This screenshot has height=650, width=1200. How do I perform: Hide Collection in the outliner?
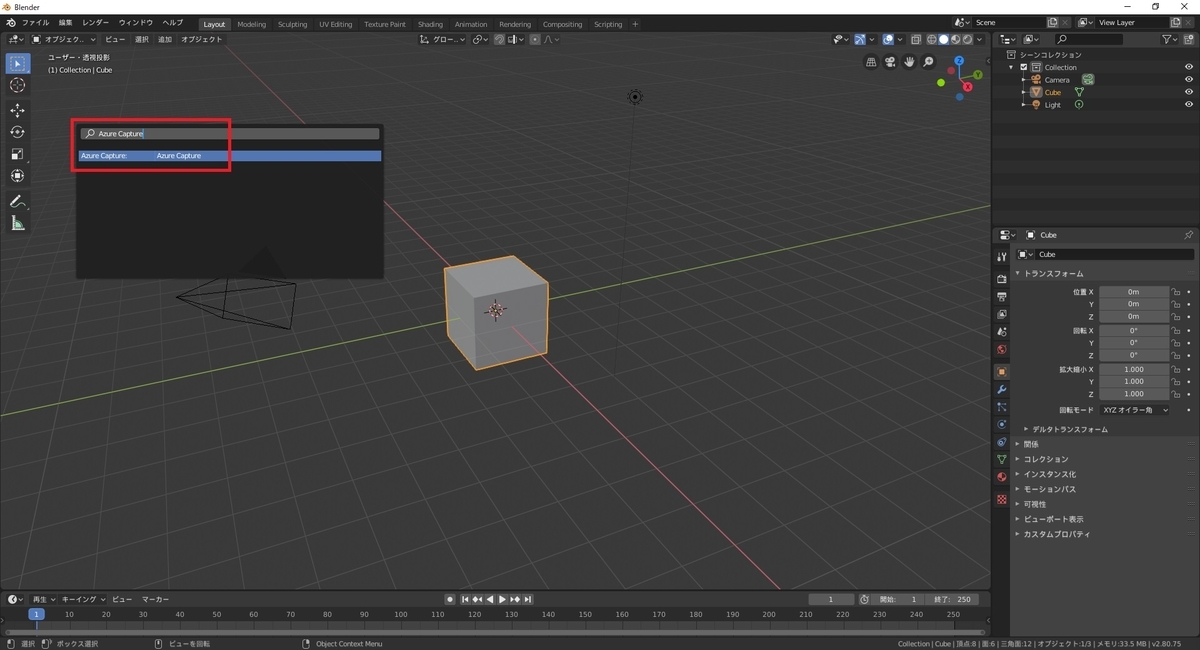[1189, 67]
